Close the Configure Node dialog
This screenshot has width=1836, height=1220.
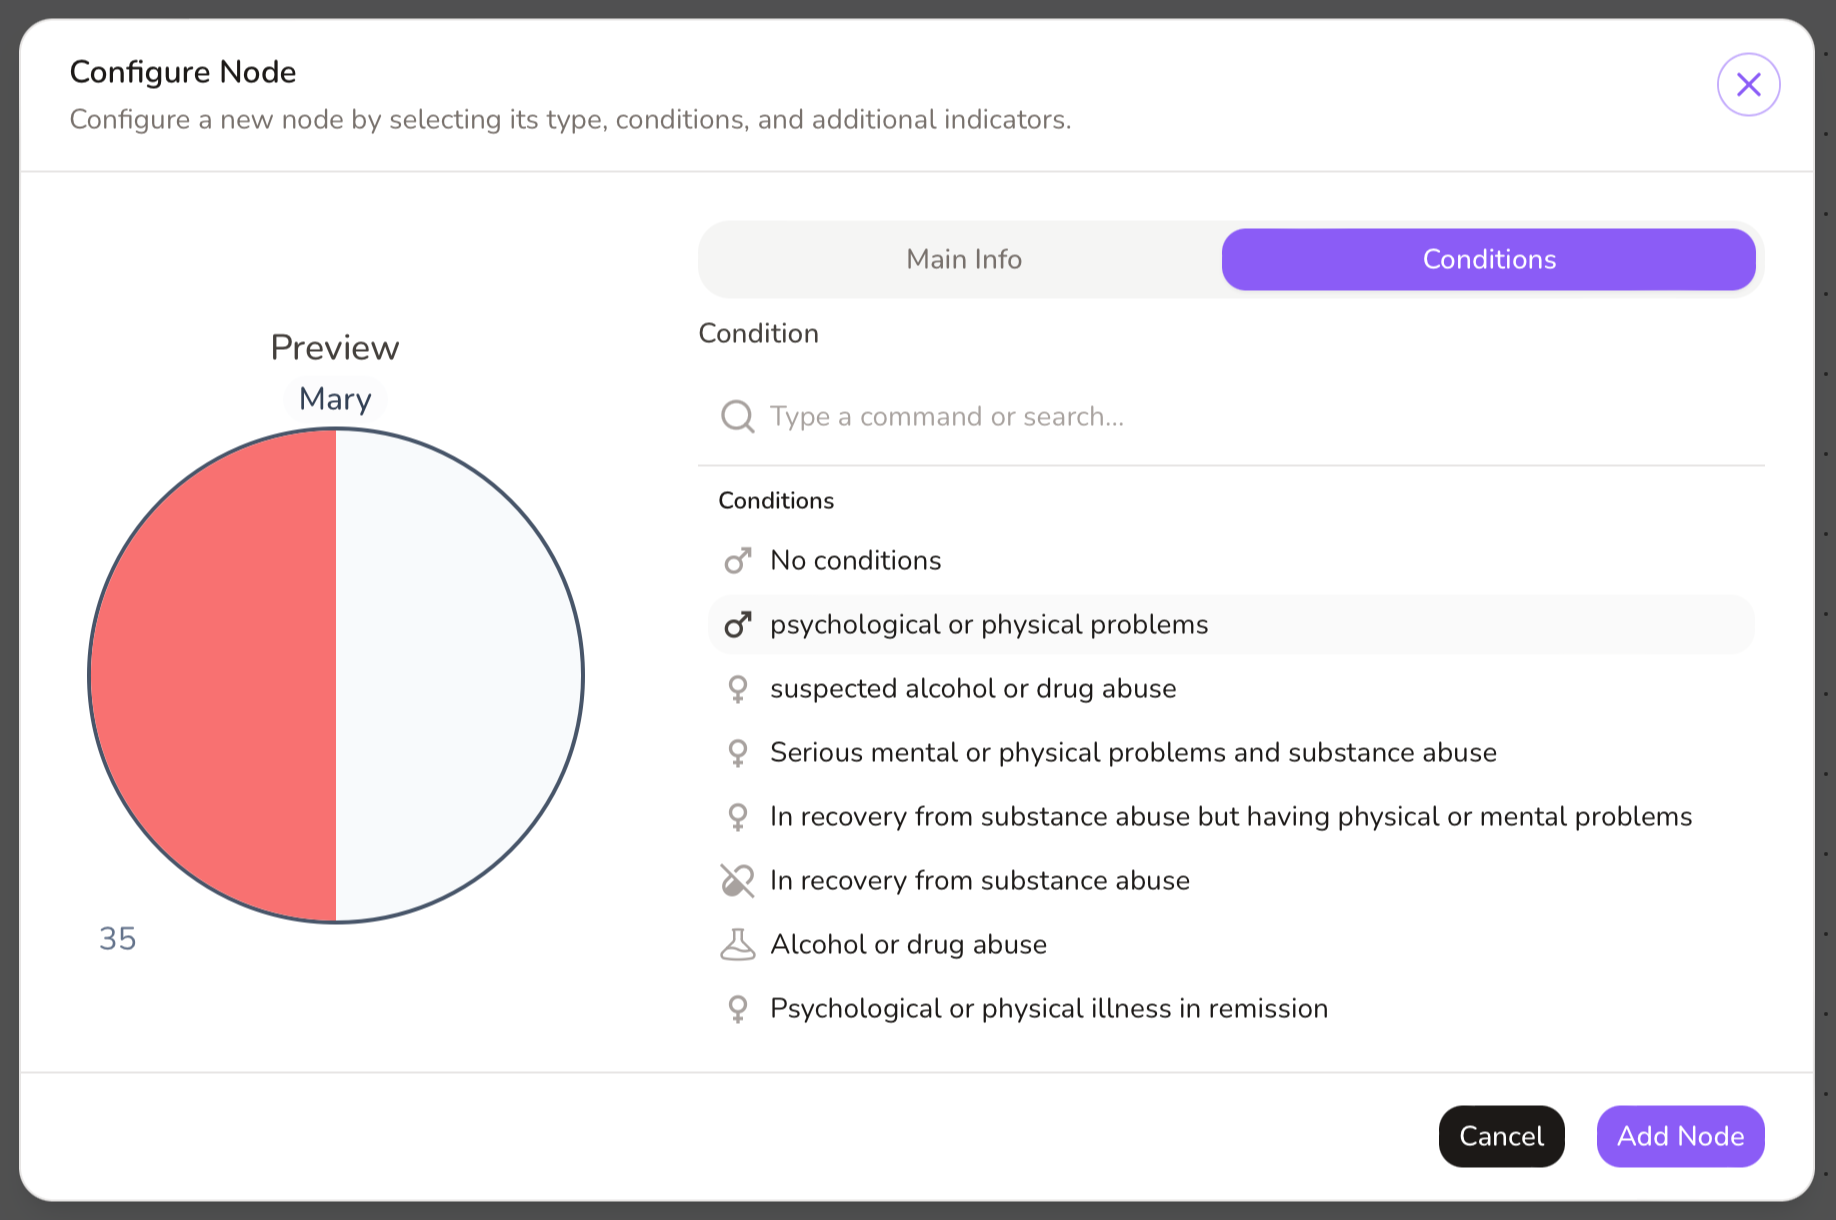[x=1748, y=85]
